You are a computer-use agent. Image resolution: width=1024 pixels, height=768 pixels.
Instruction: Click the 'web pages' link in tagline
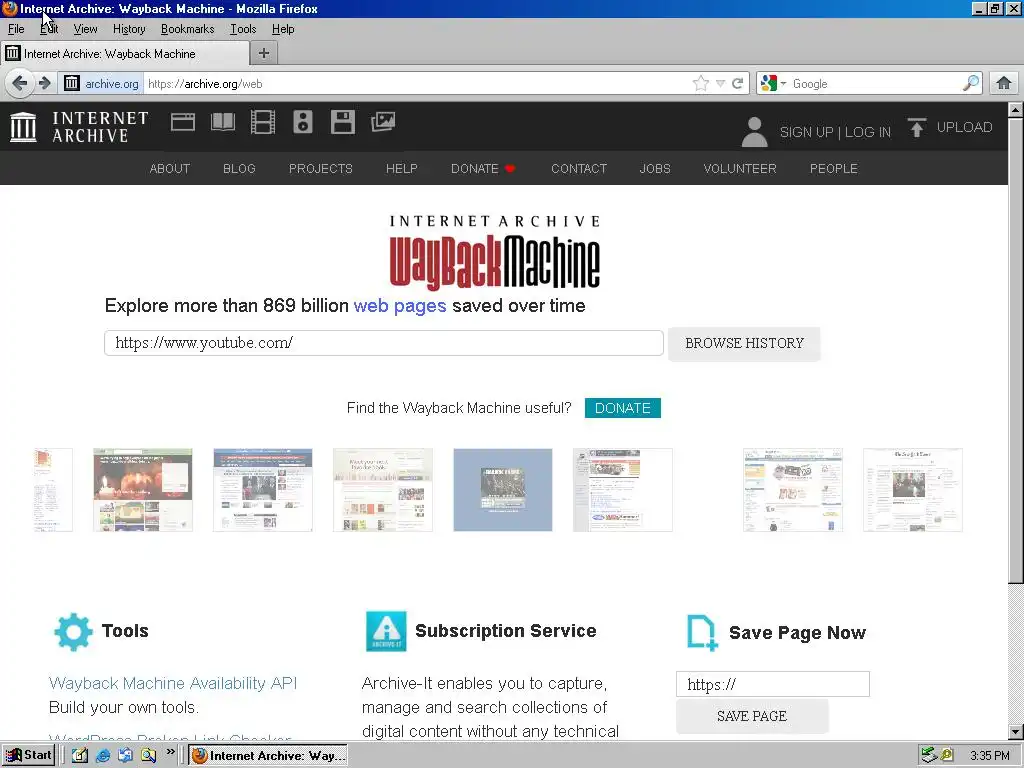point(400,306)
